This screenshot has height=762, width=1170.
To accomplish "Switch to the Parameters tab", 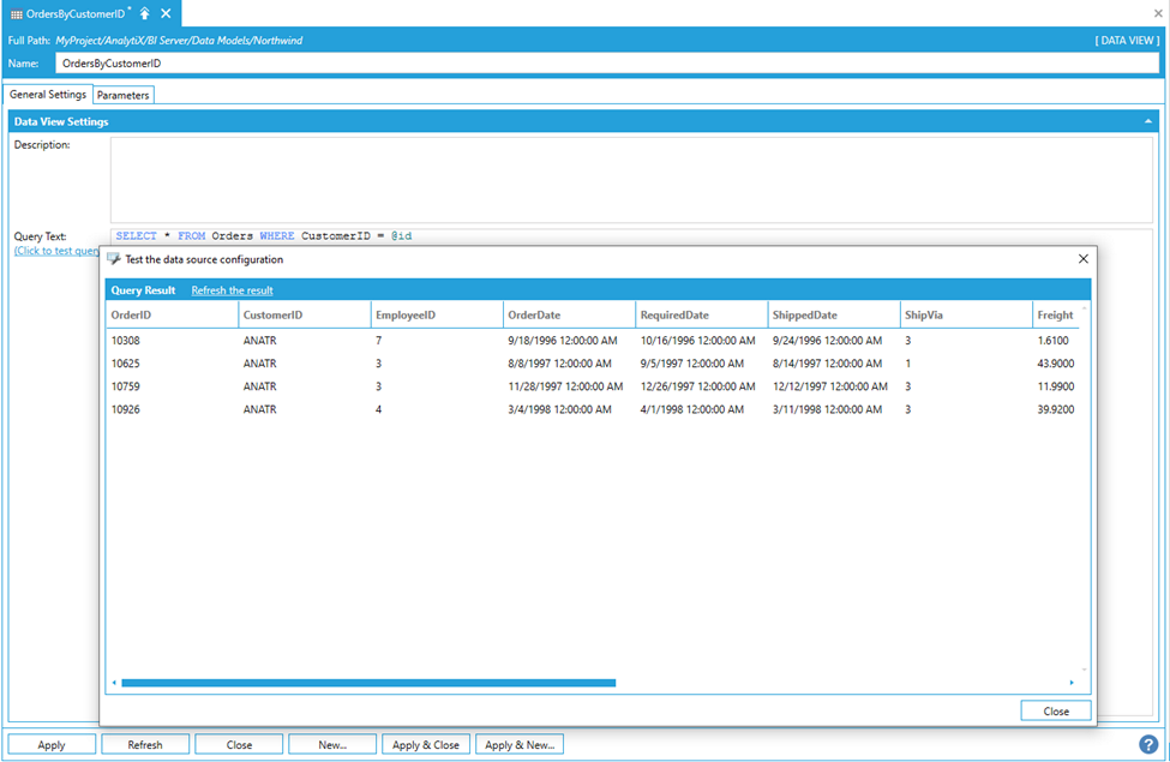I will 123,95.
